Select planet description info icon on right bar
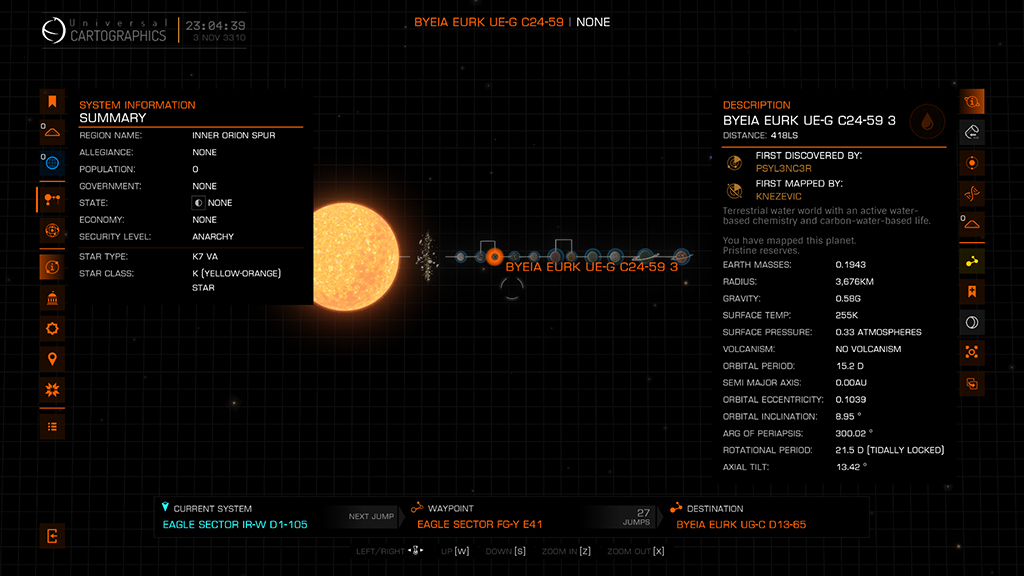The height and width of the screenshot is (576, 1024). (x=972, y=101)
